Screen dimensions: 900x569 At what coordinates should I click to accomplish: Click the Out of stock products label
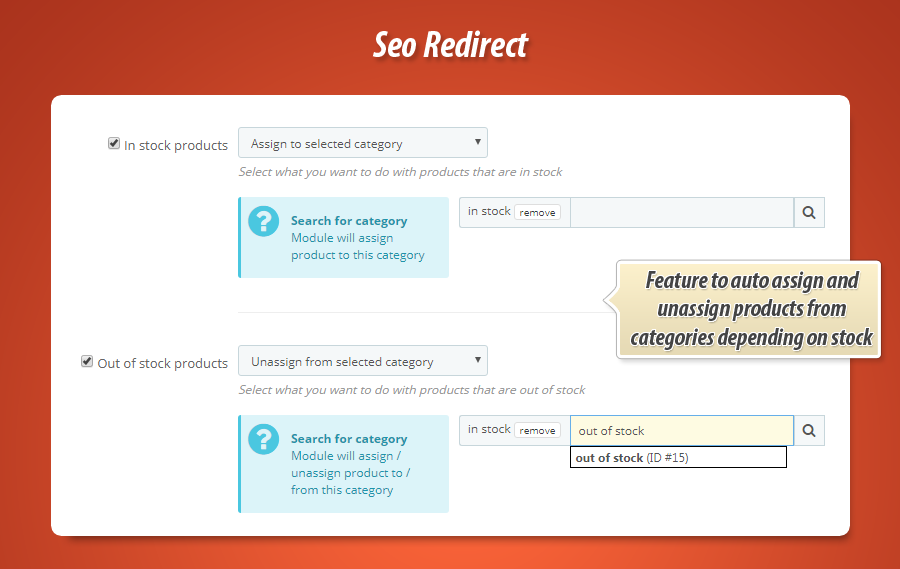pos(163,363)
